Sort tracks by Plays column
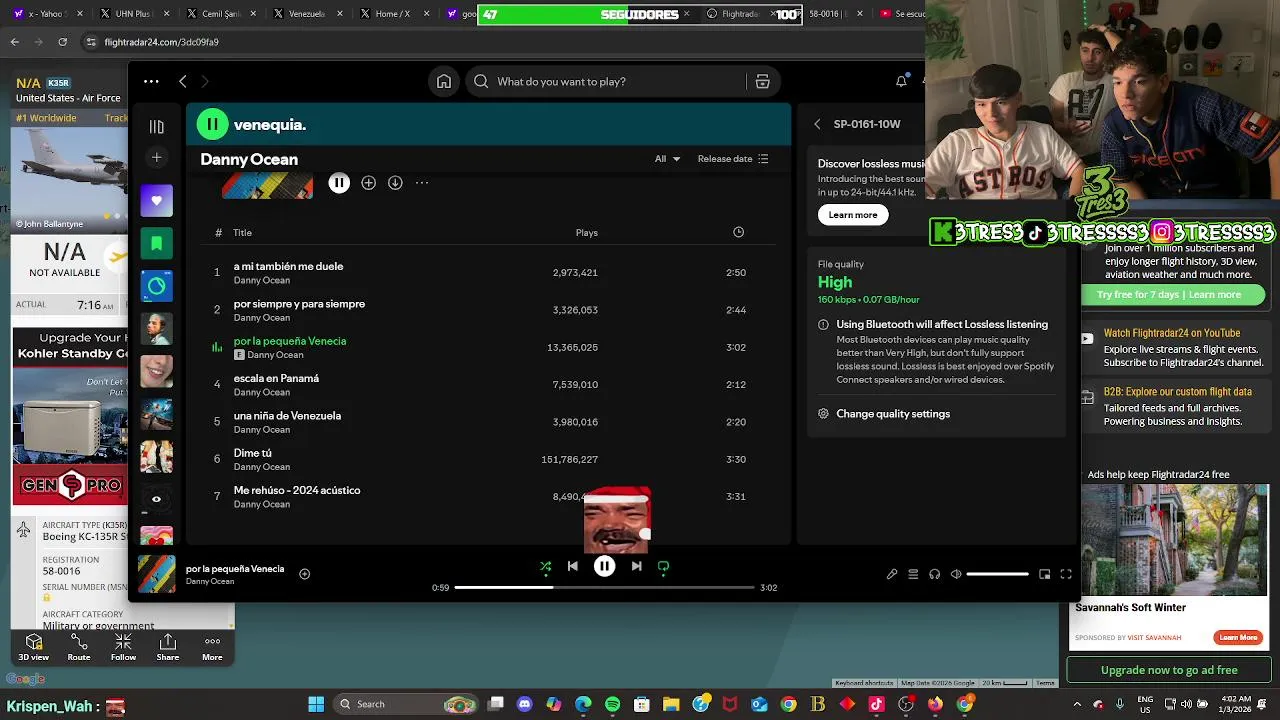This screenshot has width=1280, height=720. 586,233
